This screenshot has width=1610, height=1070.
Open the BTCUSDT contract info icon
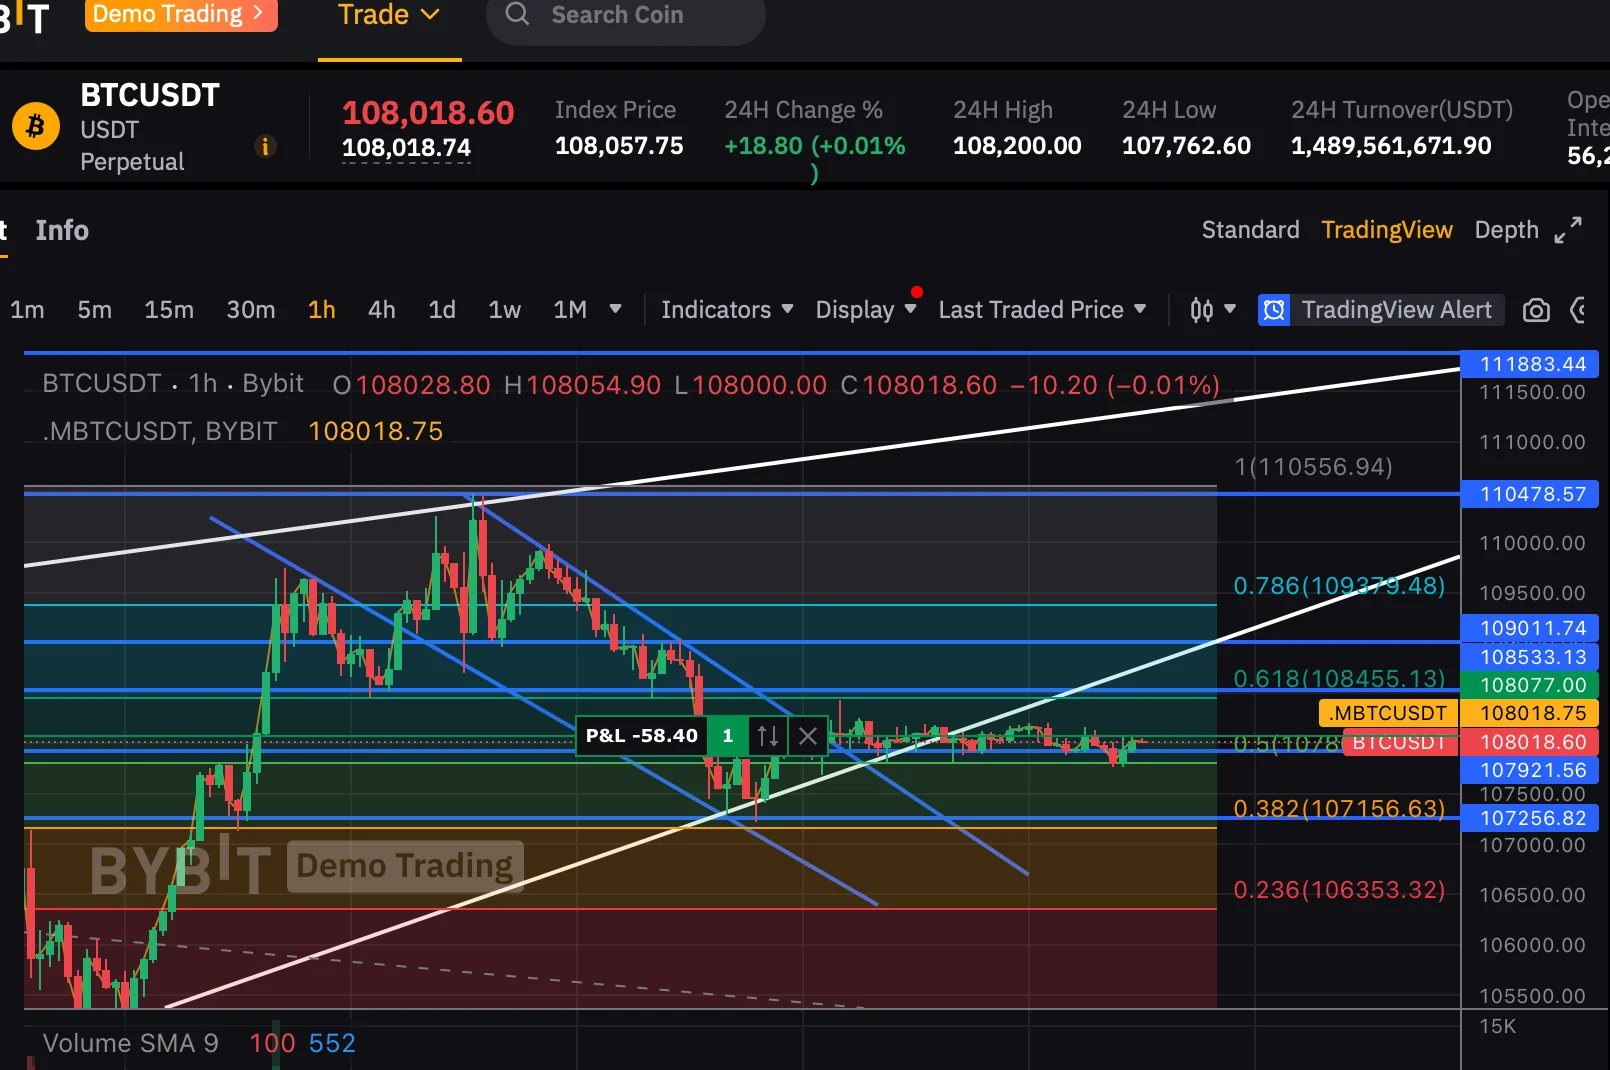[x=265, y=147]
